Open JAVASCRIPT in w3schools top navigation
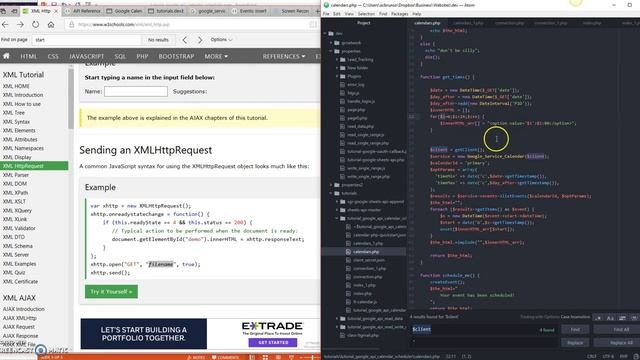The height and width of the screenshot is (360, 640). [86, 56]
